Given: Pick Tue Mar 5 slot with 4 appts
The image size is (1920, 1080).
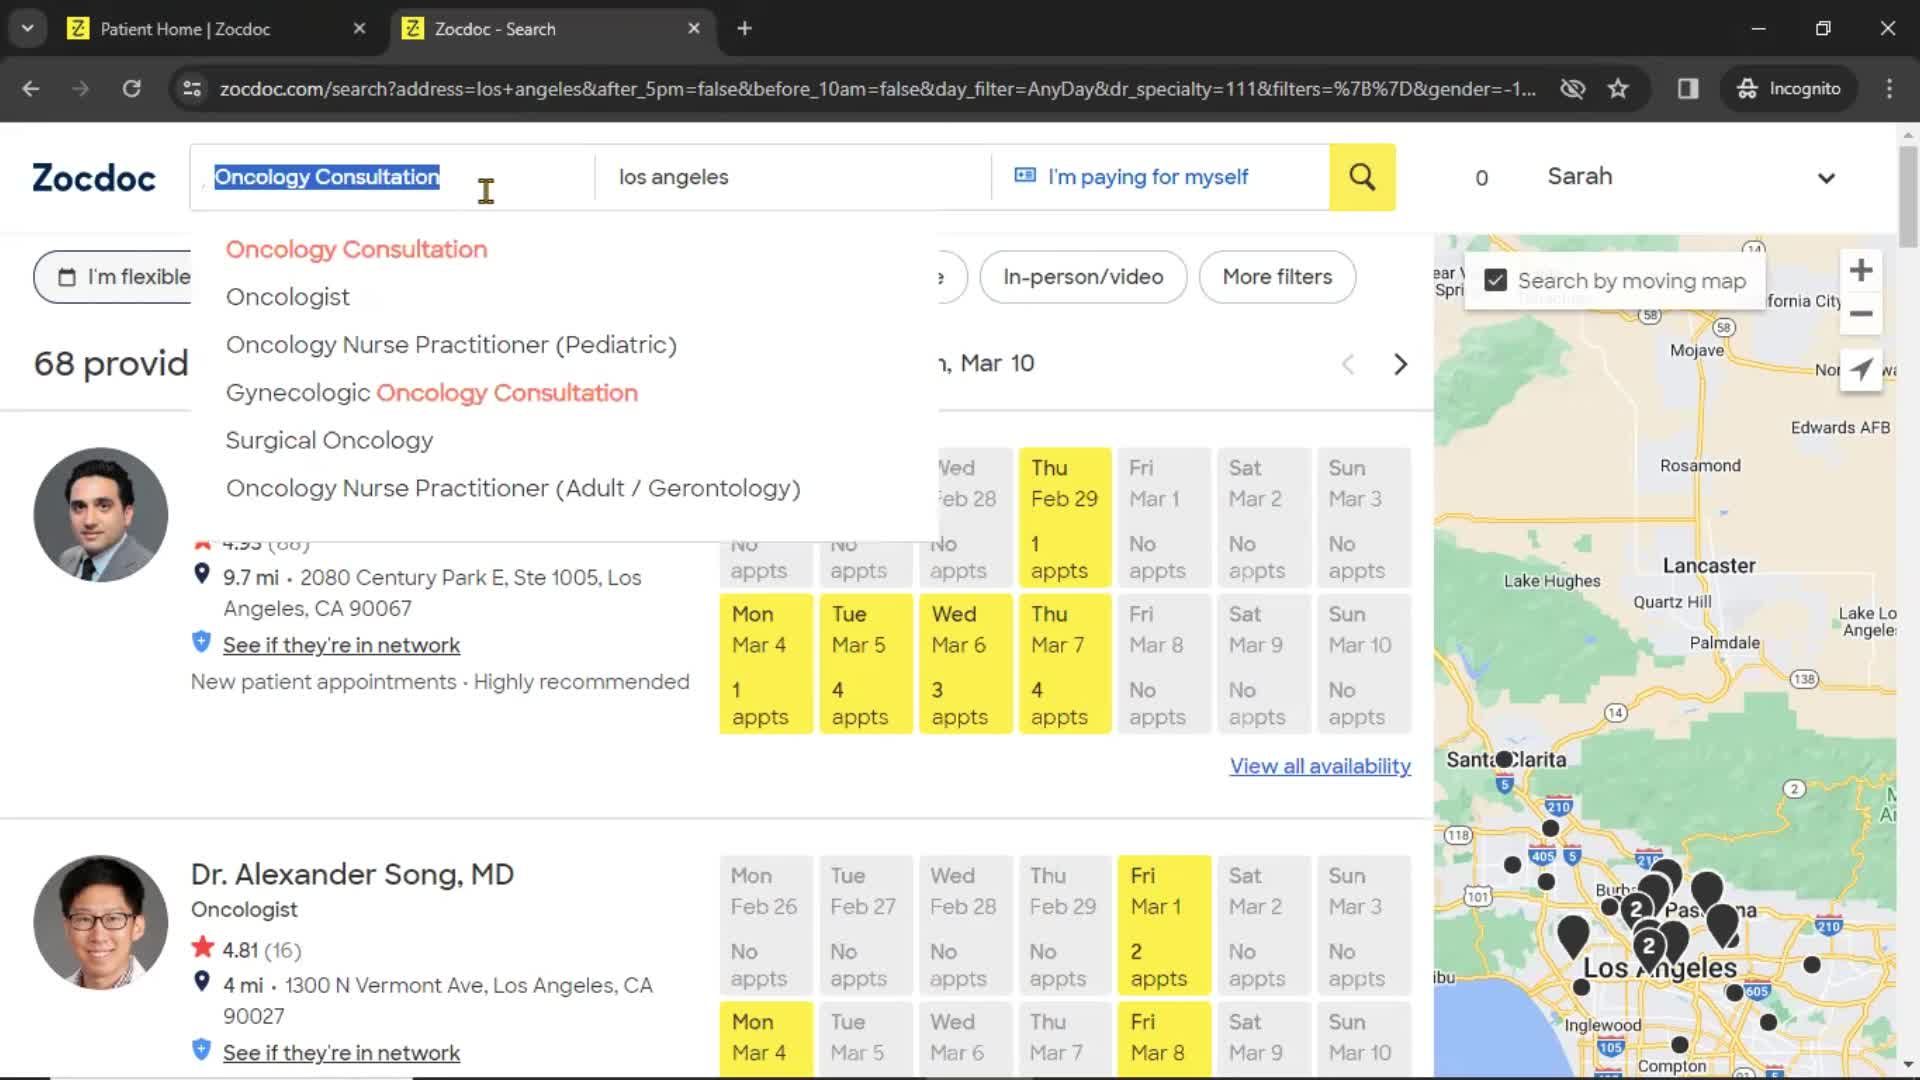Looking at the screenshot, I should pos(866,664).
